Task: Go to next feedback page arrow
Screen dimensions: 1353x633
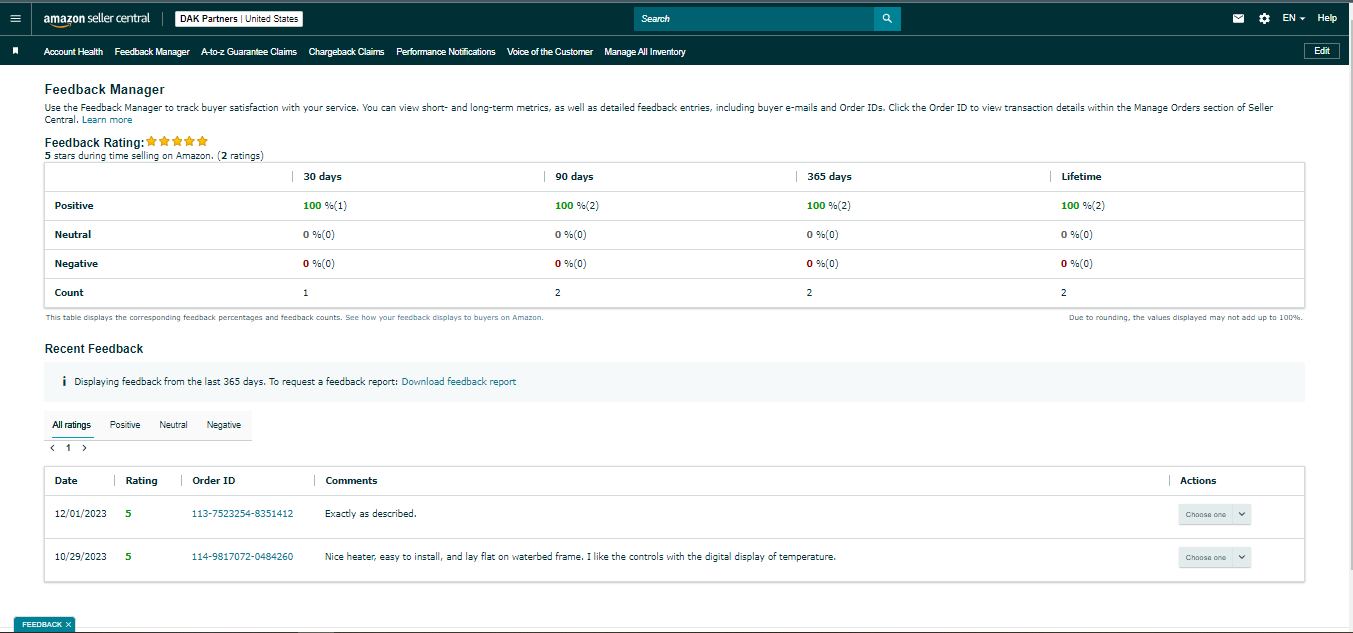Action: pos(84,448)
